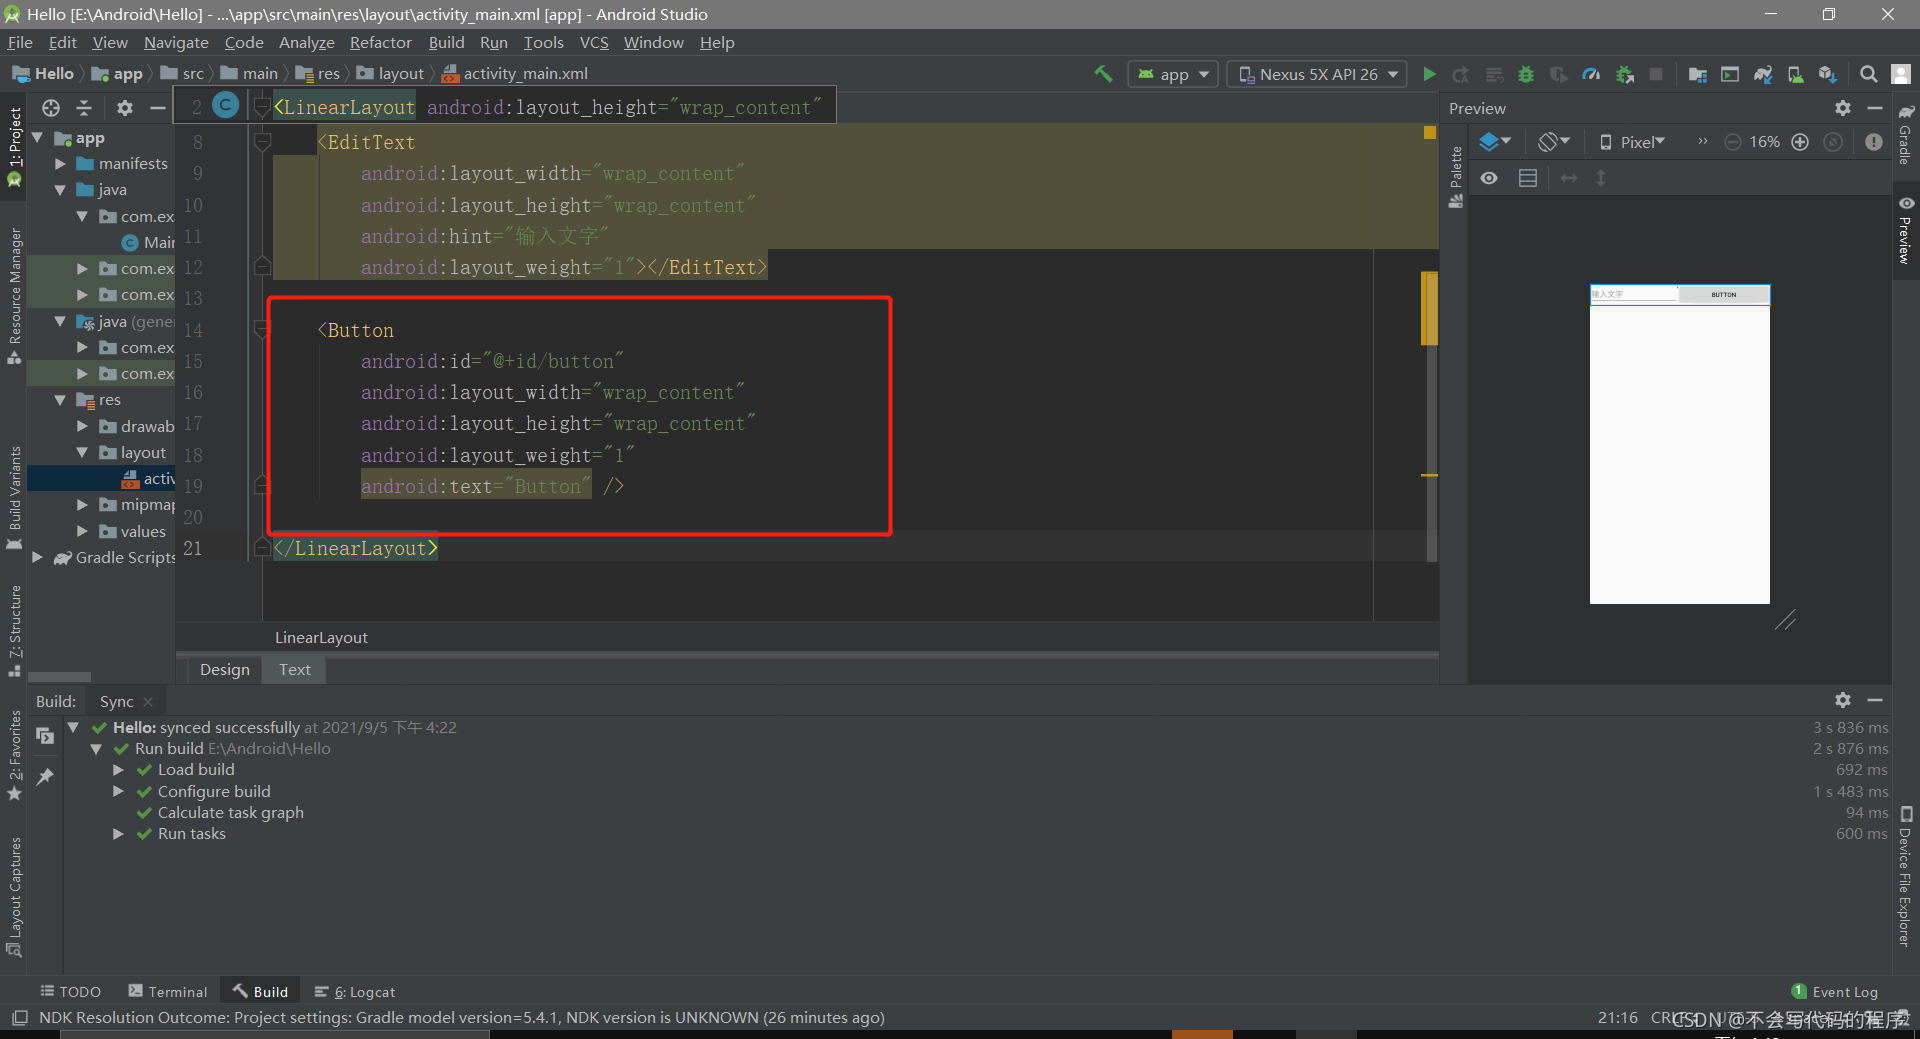Click related class icon in editor gutter
Image resolution: width=1920 pixels, height=1039 pixels.
[227, 105]
